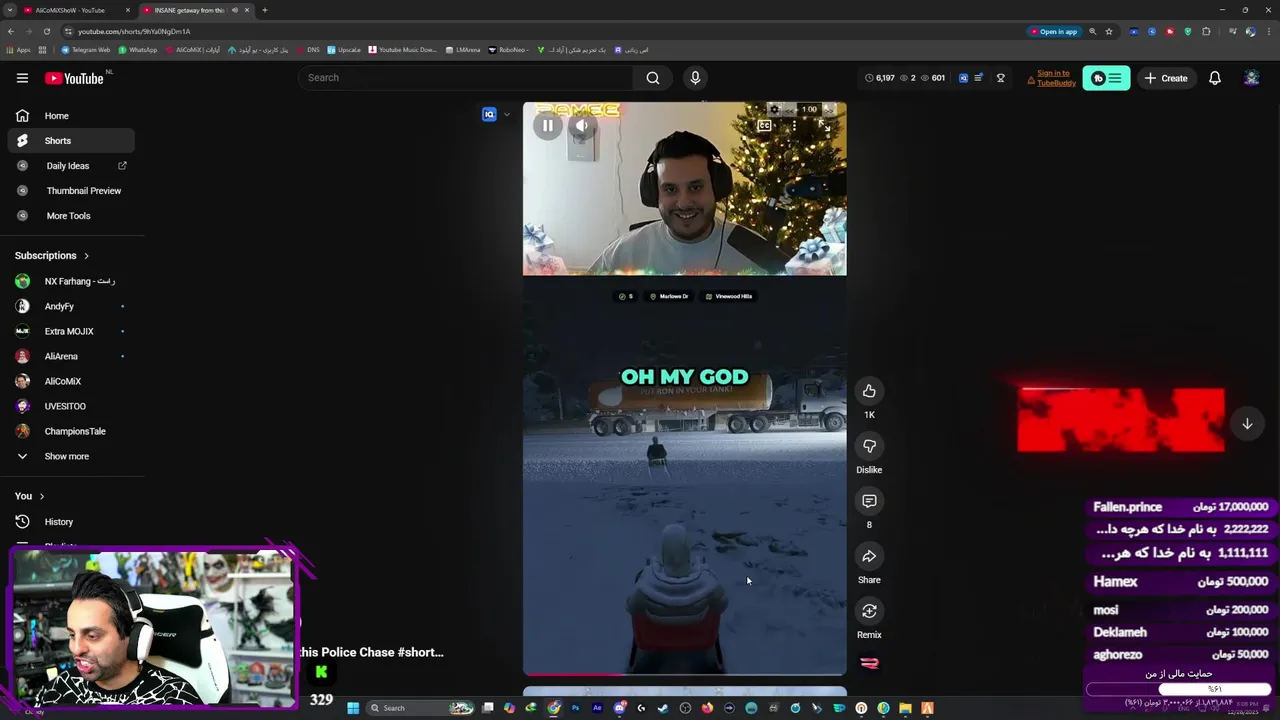This screenshot has width=1280, height=720.
Task: Expand the Subscriptions section chevron
Action: [x=86, y=256]
